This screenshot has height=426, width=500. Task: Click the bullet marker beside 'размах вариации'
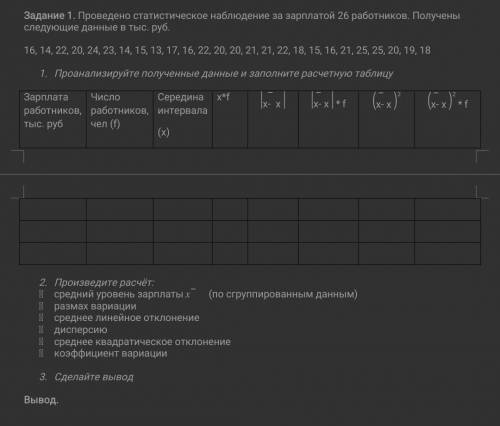[41, 306]
